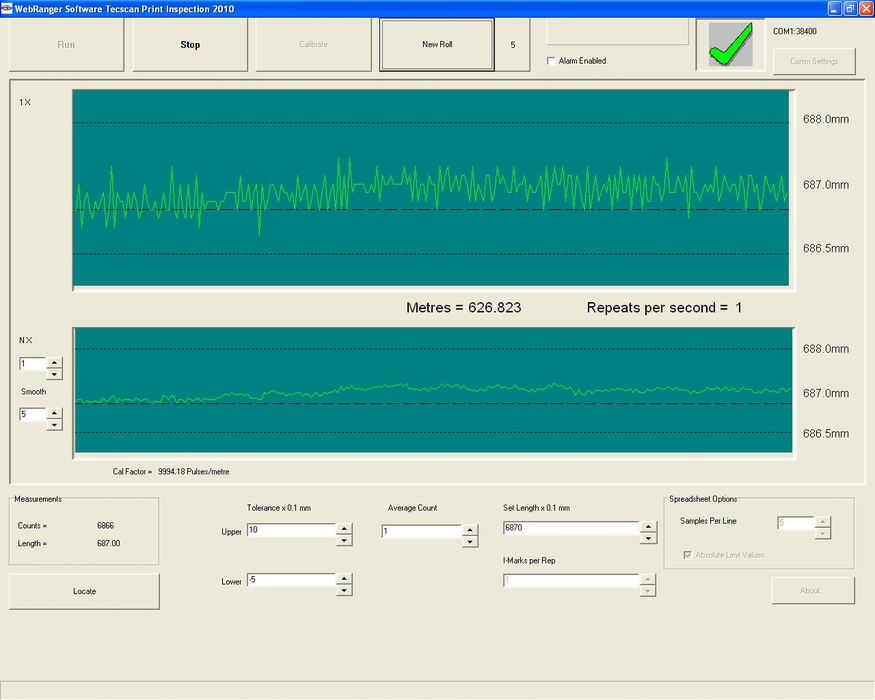
Task: Click the New Roll button
Action: 437,44
